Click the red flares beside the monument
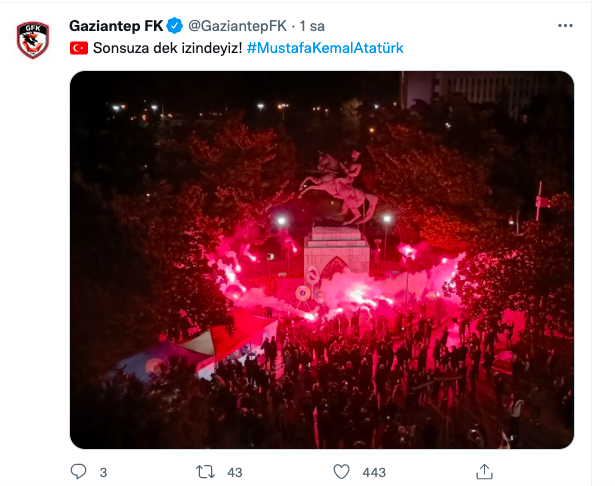Screen dimensions: 615x486 point(235,271)
